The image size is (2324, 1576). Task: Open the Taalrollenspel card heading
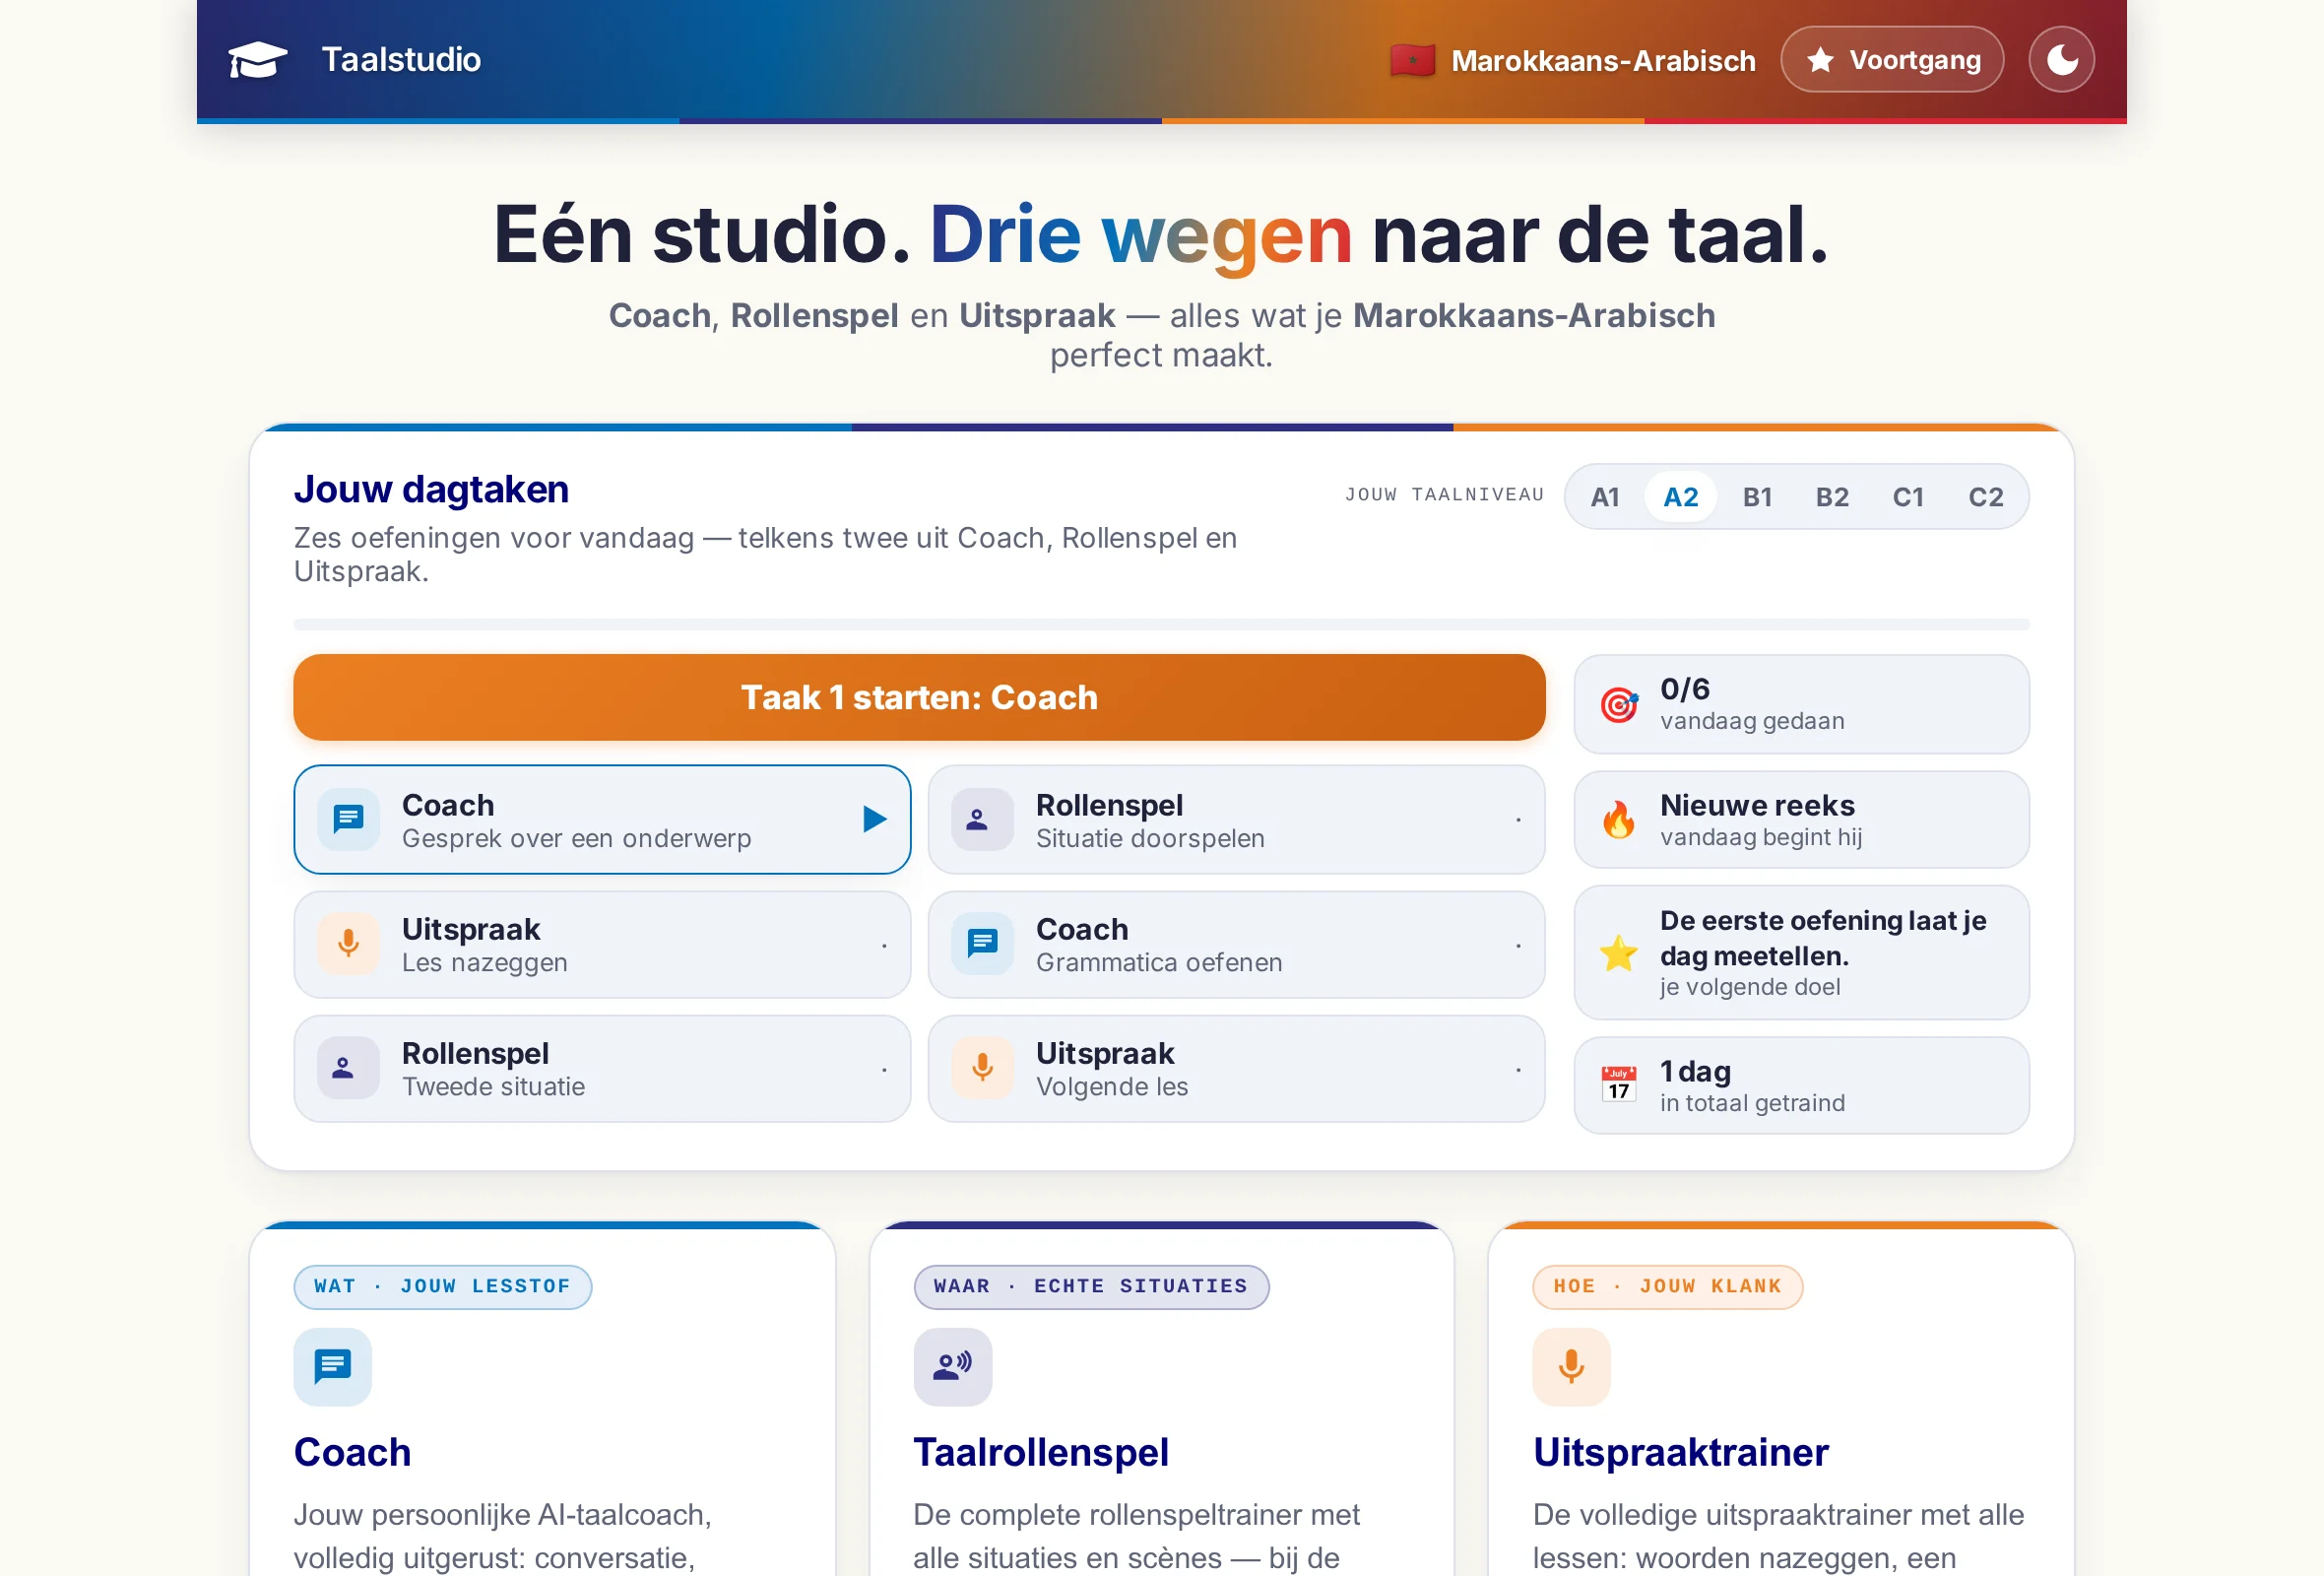(1040, 1452)
